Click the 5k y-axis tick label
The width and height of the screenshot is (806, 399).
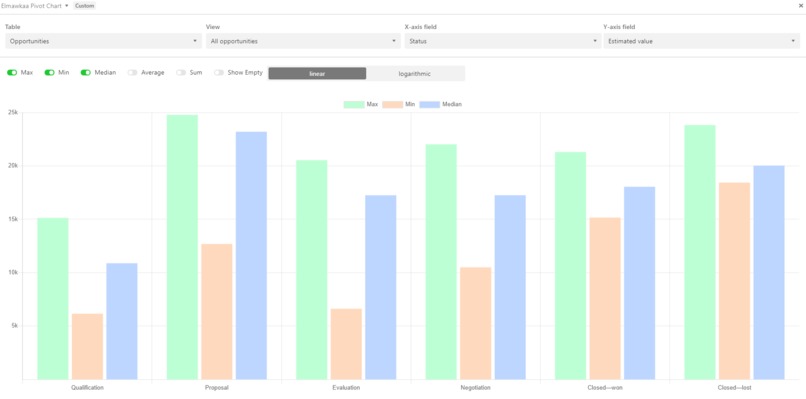coord(14,326)
